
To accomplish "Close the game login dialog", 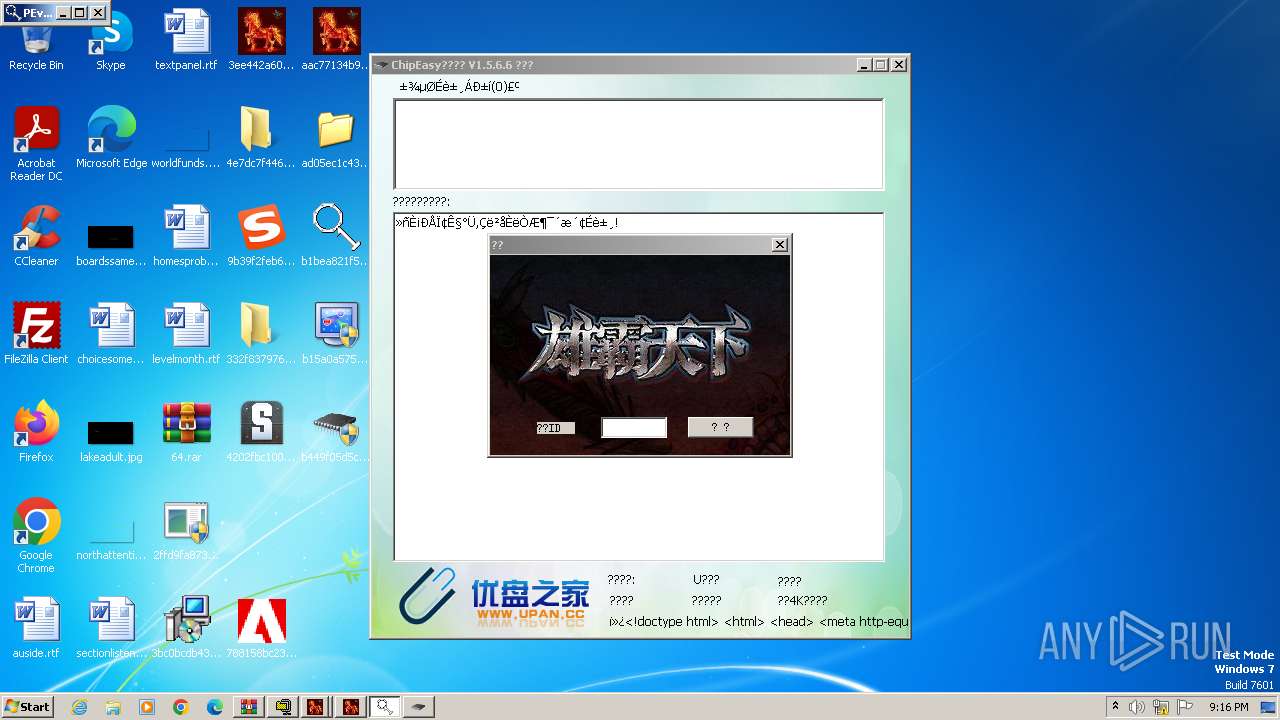I will (780, 245).
